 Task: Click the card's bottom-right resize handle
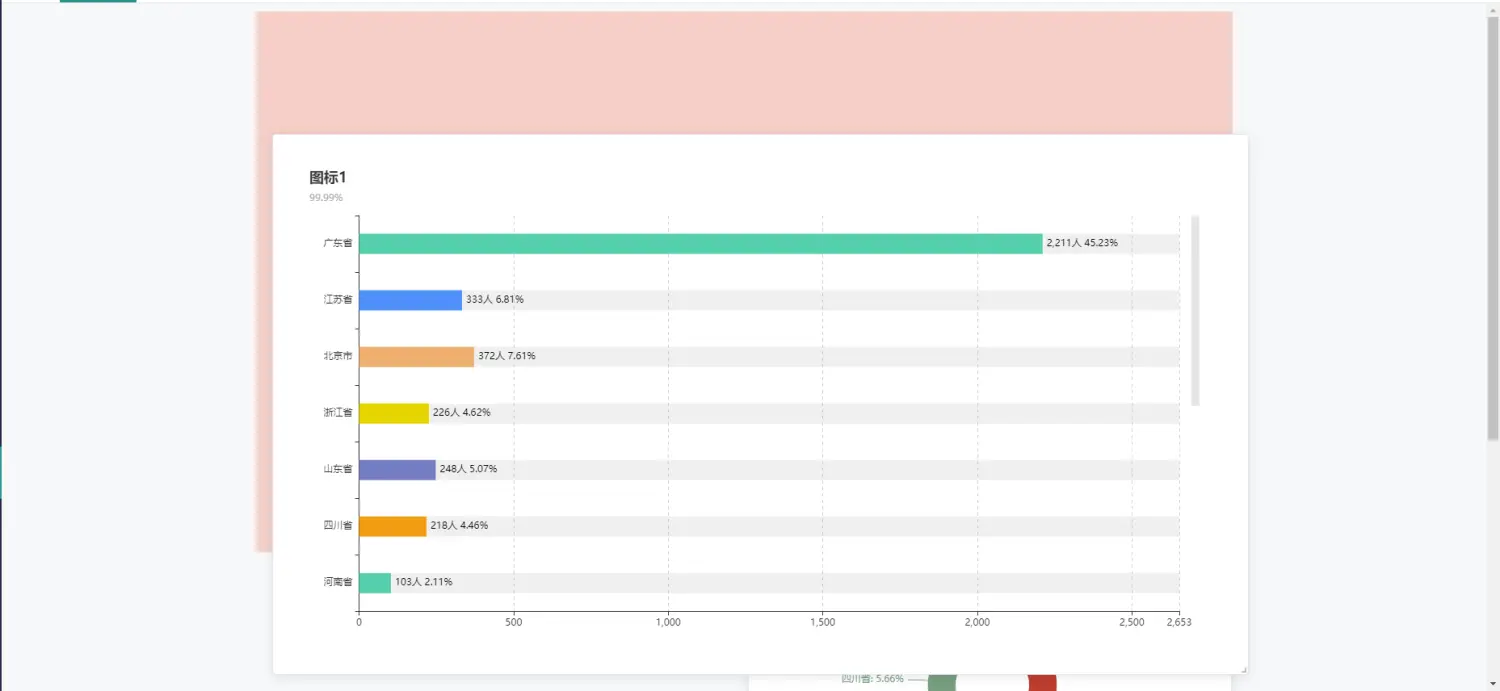point(1243,669)
